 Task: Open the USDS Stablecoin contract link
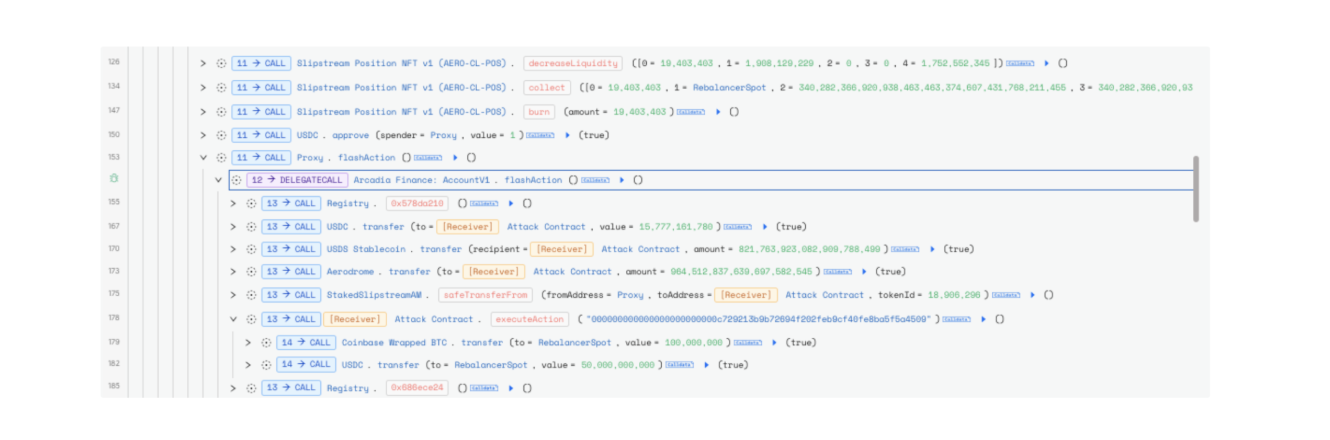pyautogui.click(x=365, y=249)
